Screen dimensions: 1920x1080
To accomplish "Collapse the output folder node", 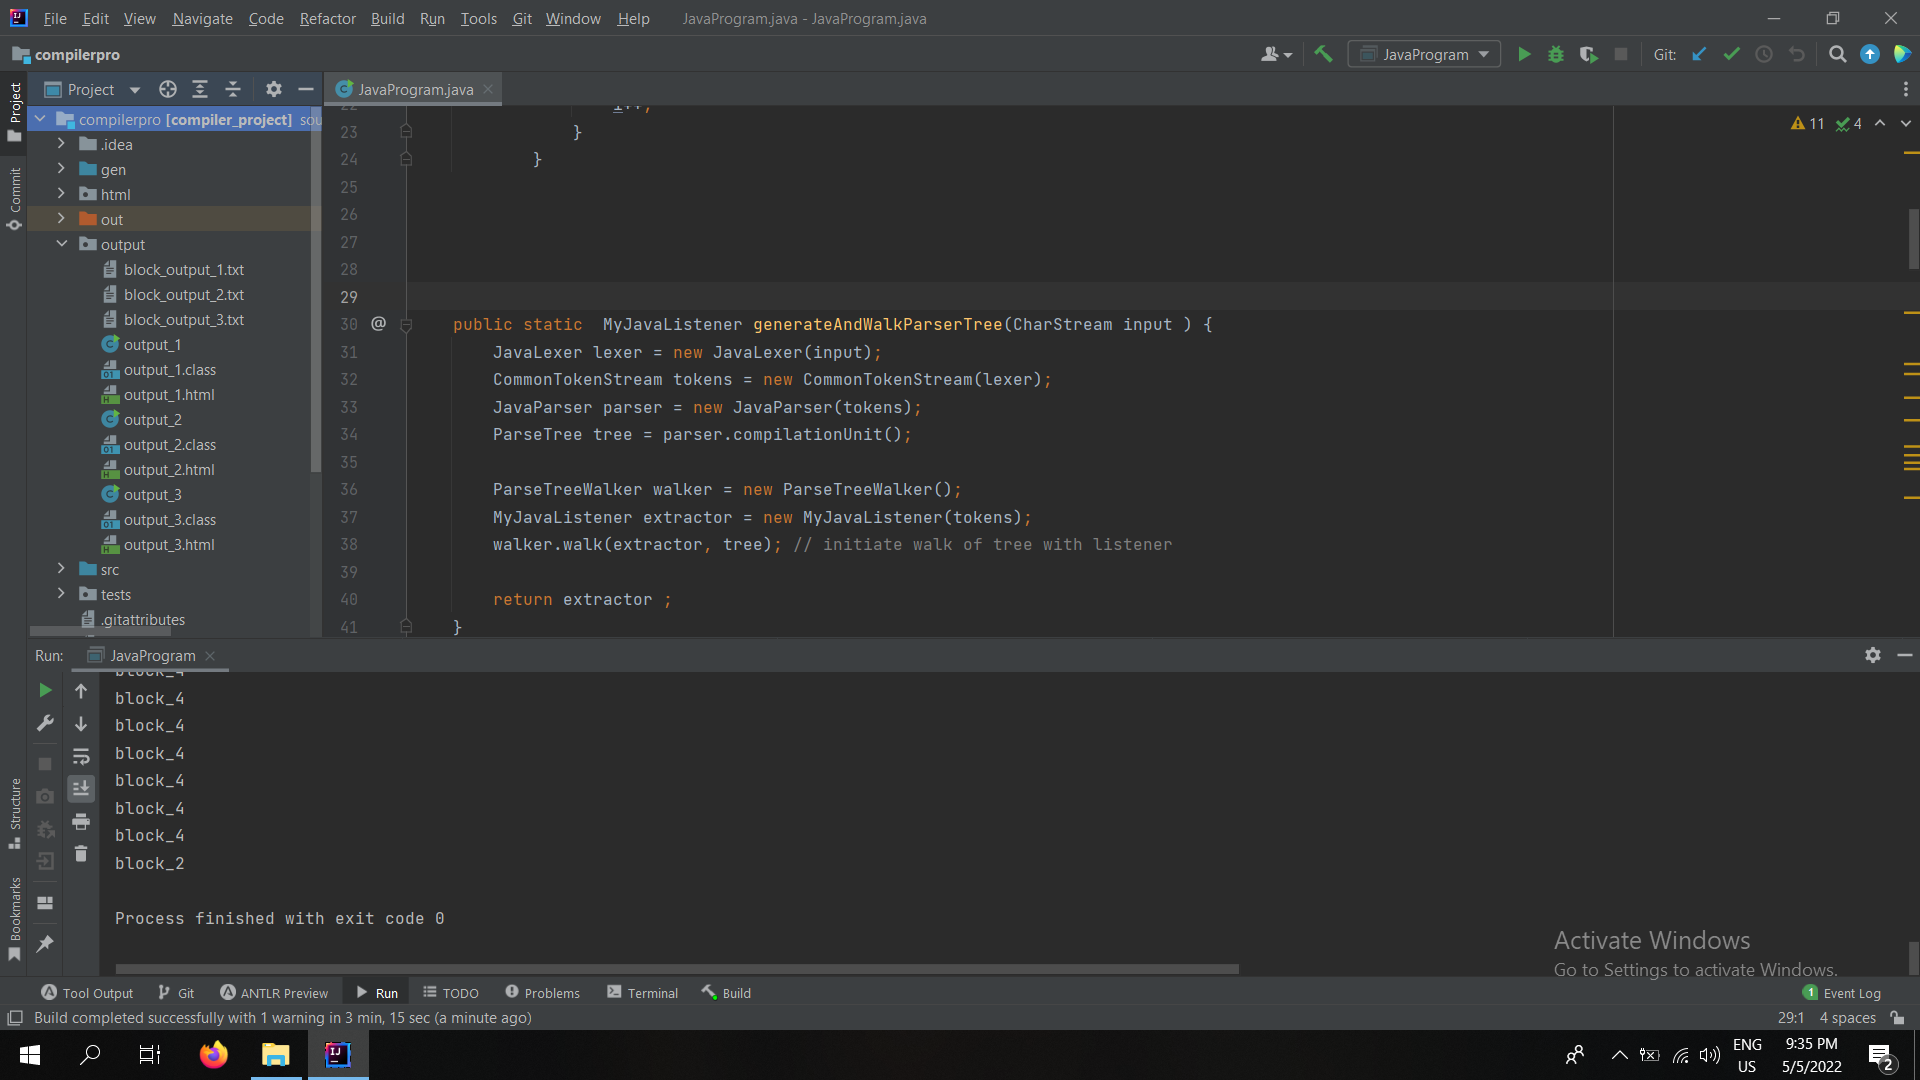I will 61,244.
